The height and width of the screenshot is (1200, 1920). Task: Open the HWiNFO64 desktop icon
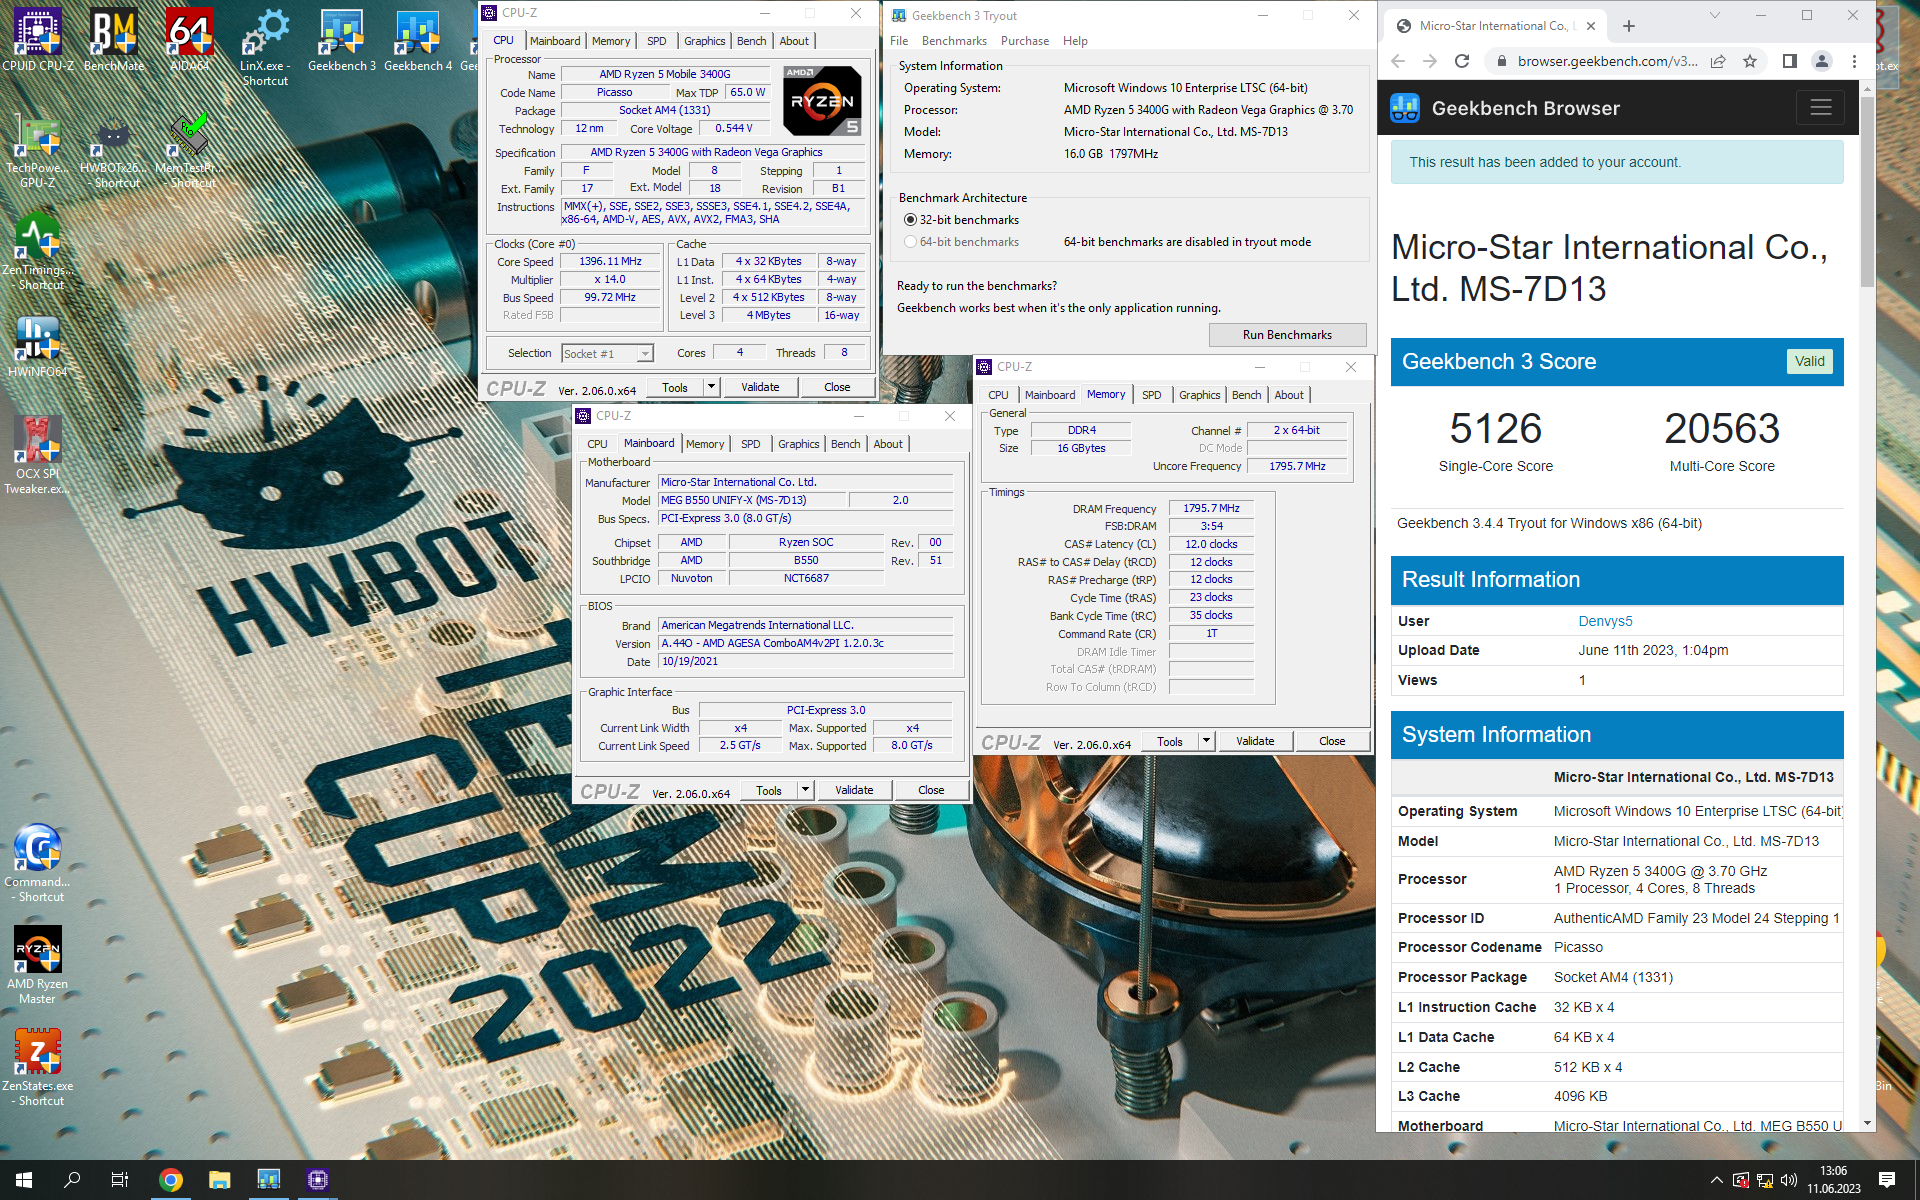tap(38, 347)
